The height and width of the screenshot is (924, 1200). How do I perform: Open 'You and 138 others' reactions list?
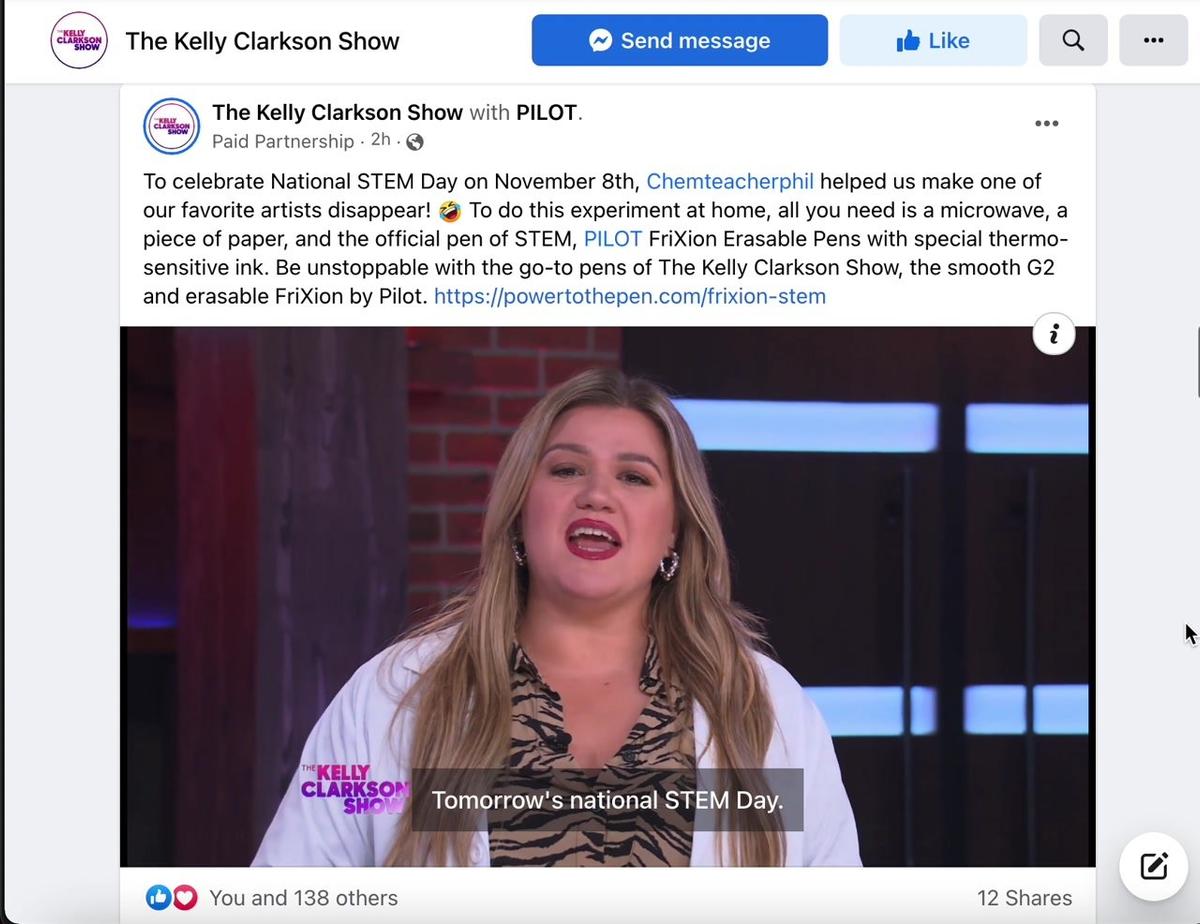303,898
